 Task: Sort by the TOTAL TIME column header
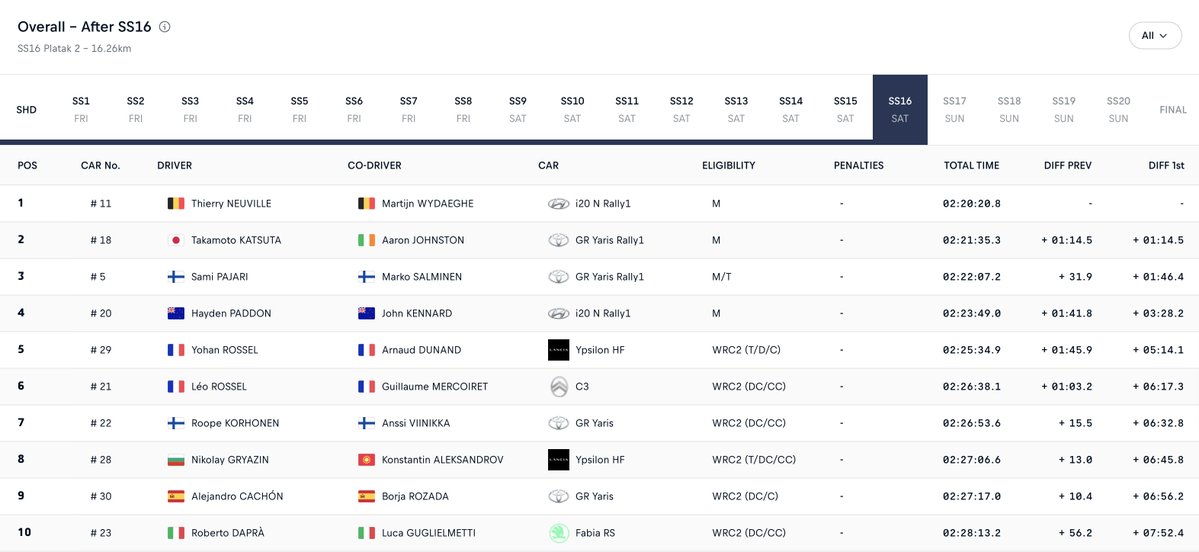point(971,166)
